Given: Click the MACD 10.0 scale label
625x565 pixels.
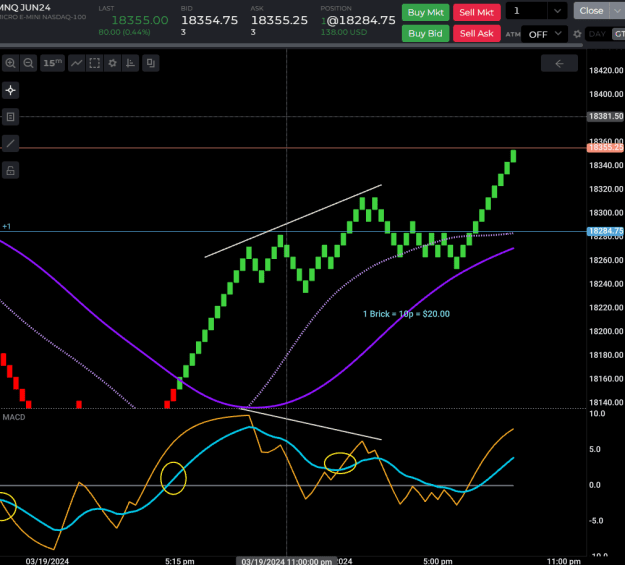Looking at the screenshot, I should (597, 413).
